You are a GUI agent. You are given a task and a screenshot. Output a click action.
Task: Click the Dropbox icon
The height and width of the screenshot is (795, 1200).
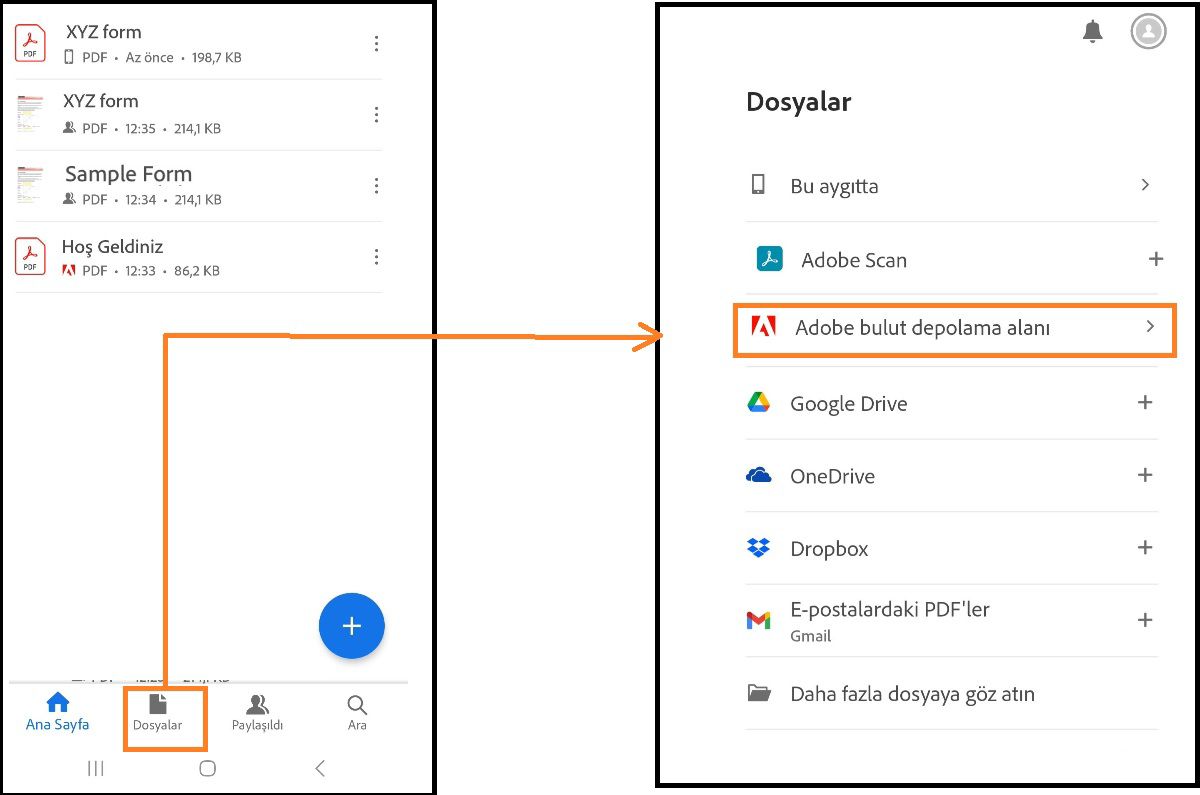[x=758, y=547]
